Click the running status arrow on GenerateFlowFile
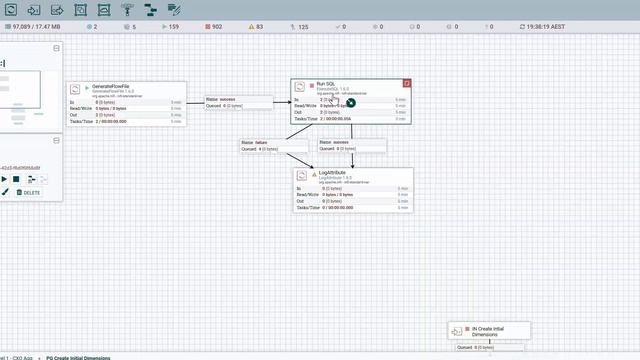The width and height of the screenshot is (640, 360). tap(87, 88)
